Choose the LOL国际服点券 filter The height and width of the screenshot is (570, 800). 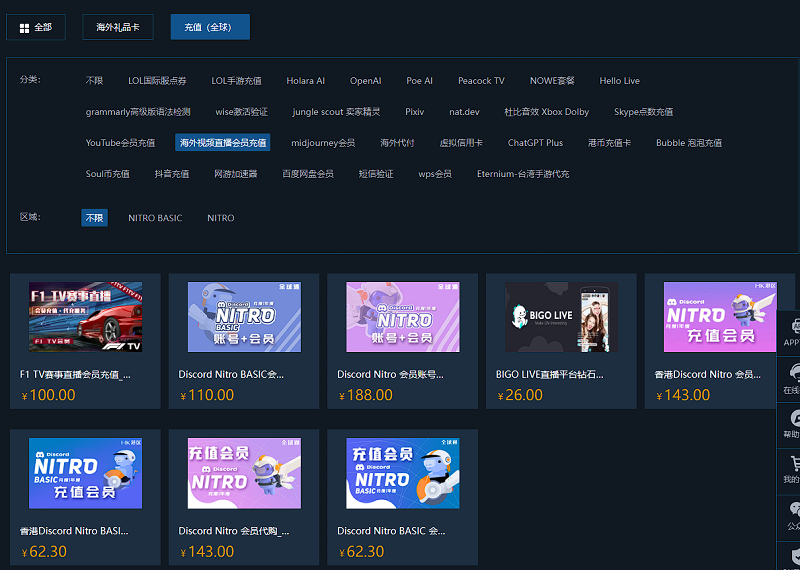point(157,81)
